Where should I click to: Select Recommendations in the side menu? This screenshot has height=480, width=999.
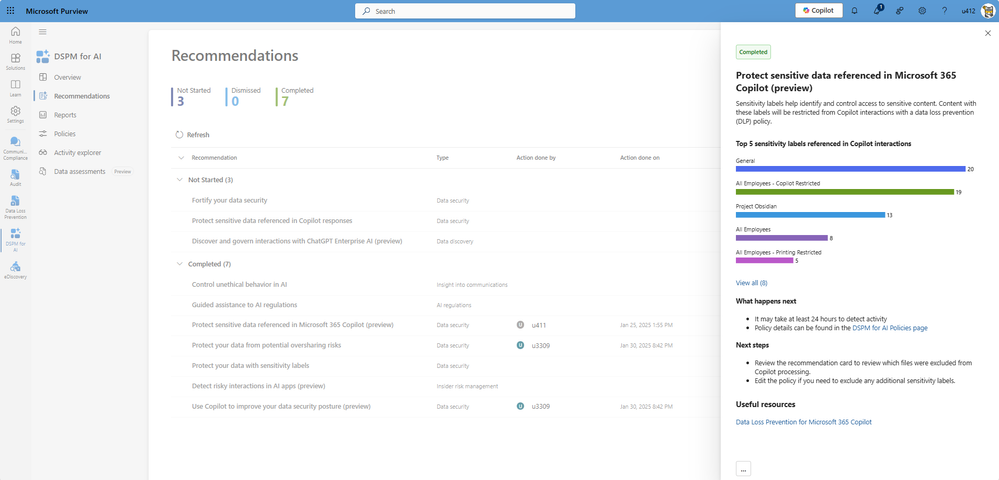82,96
